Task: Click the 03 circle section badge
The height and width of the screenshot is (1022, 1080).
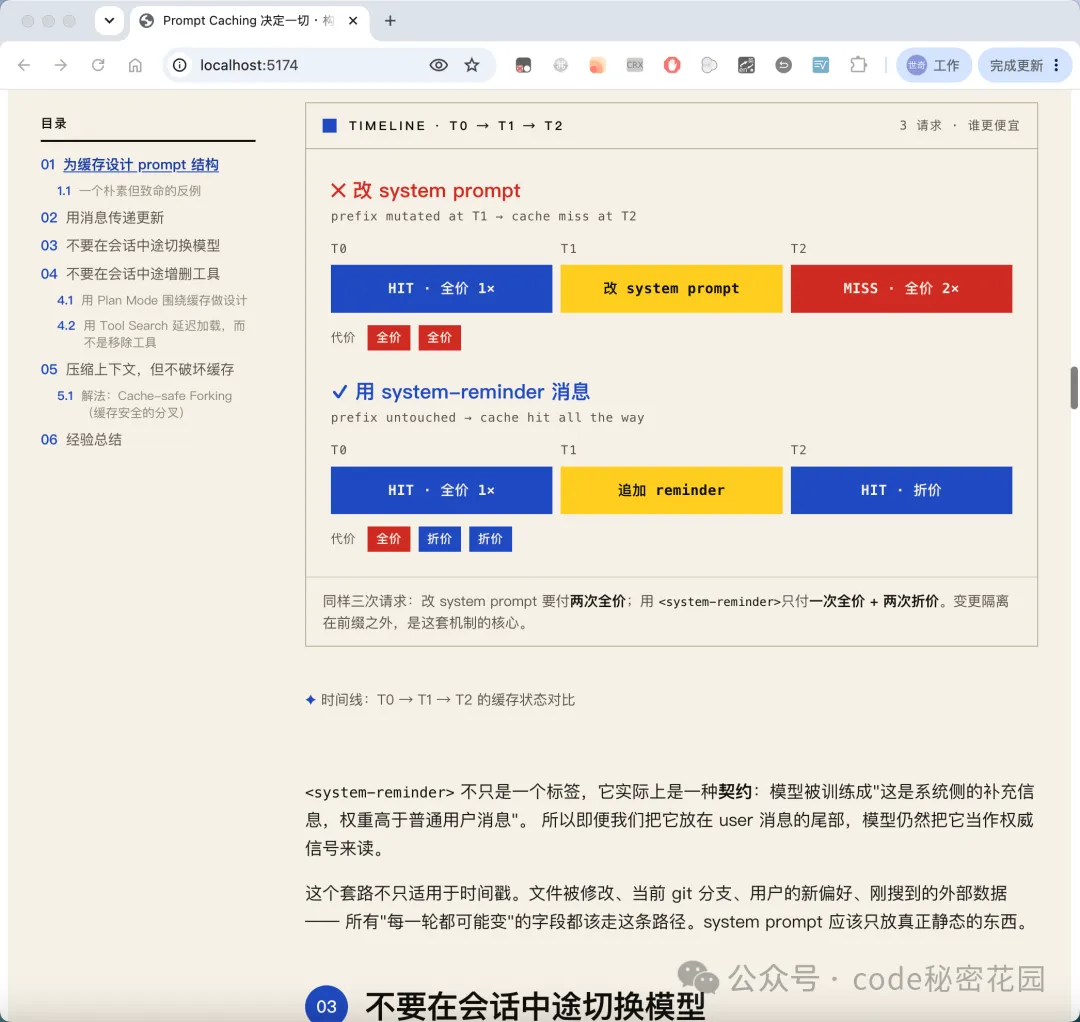Action: click(326, 1005)
